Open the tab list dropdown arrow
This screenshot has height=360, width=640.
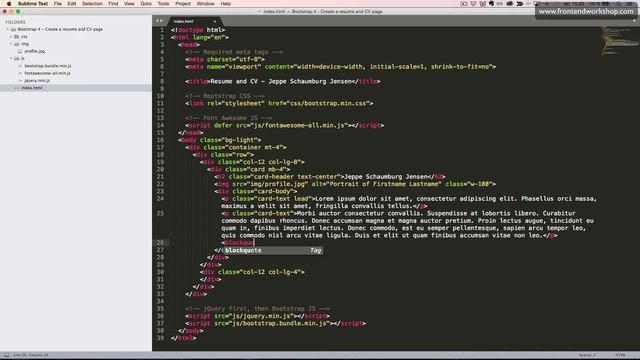pyautogui.click(x=634, y=21)
